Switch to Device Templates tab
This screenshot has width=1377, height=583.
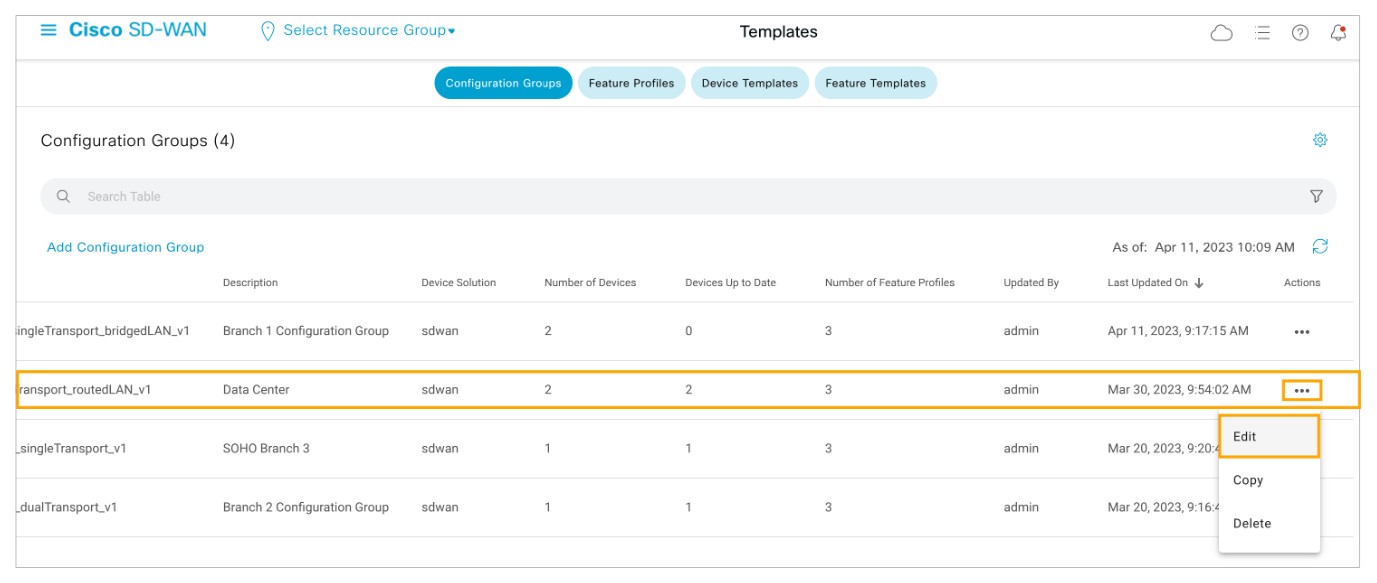749,83
